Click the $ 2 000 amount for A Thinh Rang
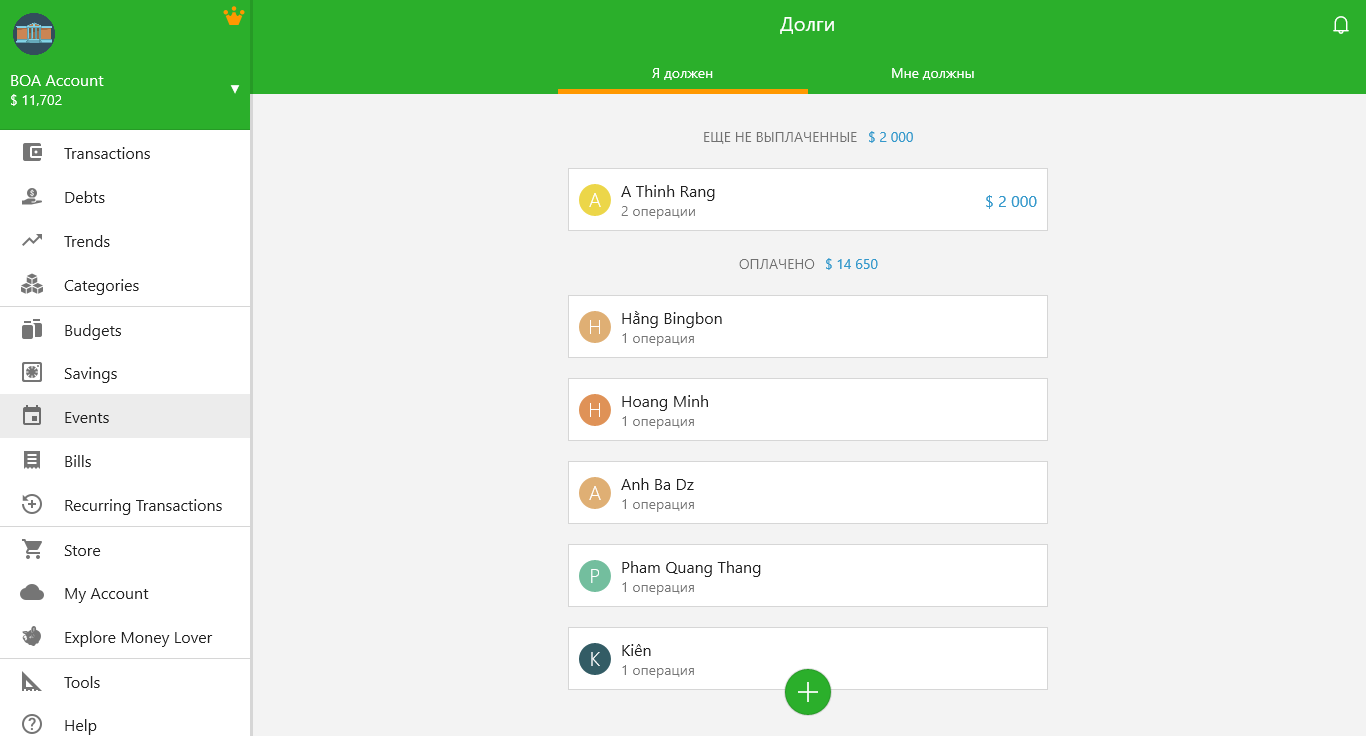This screenshot has height=736, width=1366. tap(1011, 201)
